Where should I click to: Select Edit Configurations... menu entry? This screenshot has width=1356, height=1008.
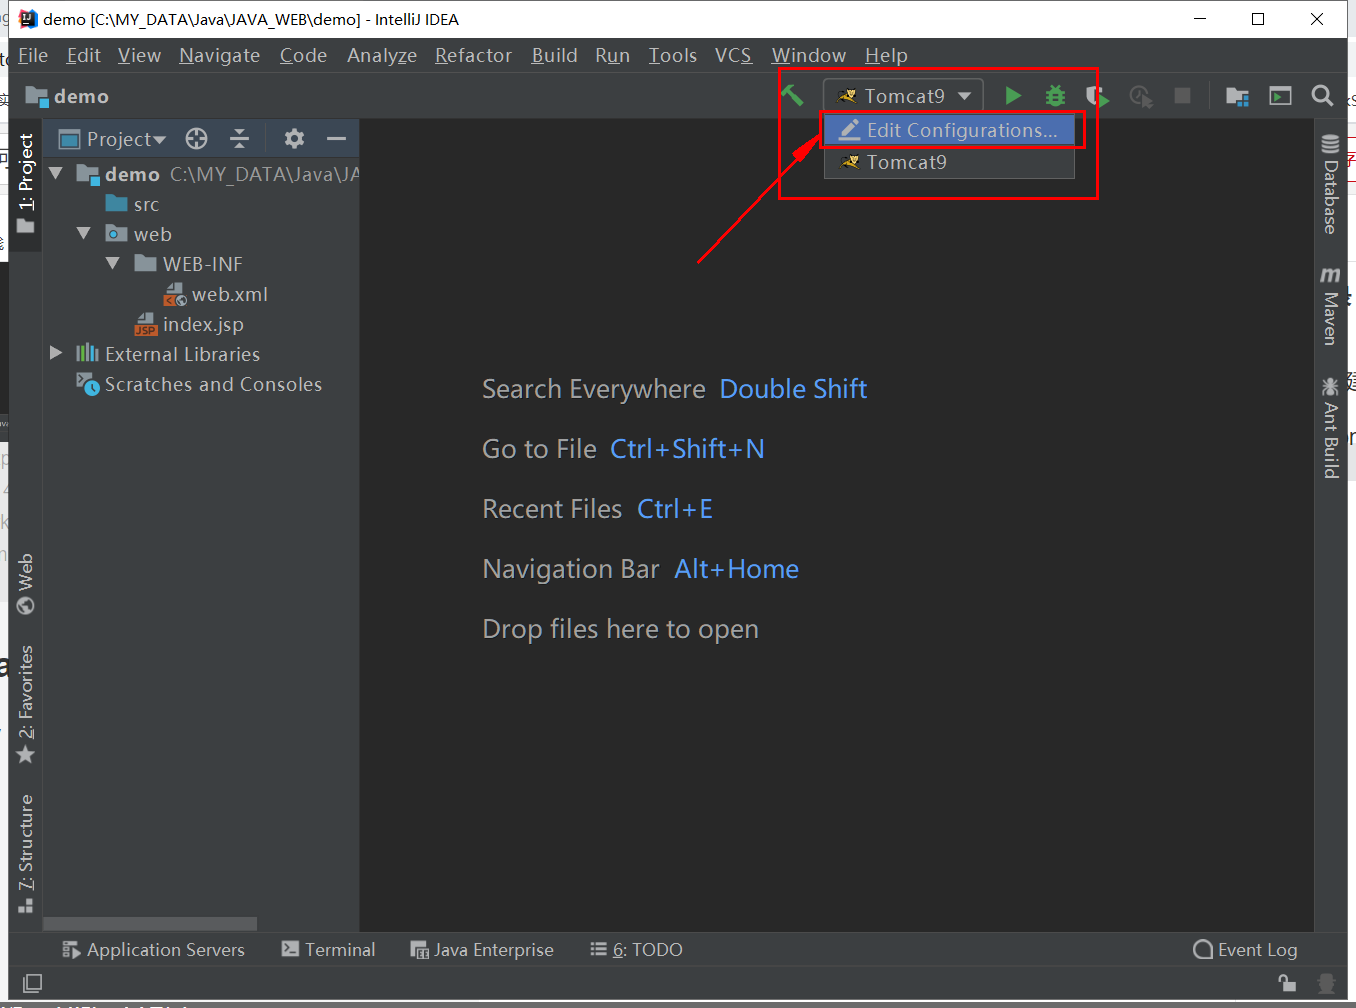click(948, 130)
